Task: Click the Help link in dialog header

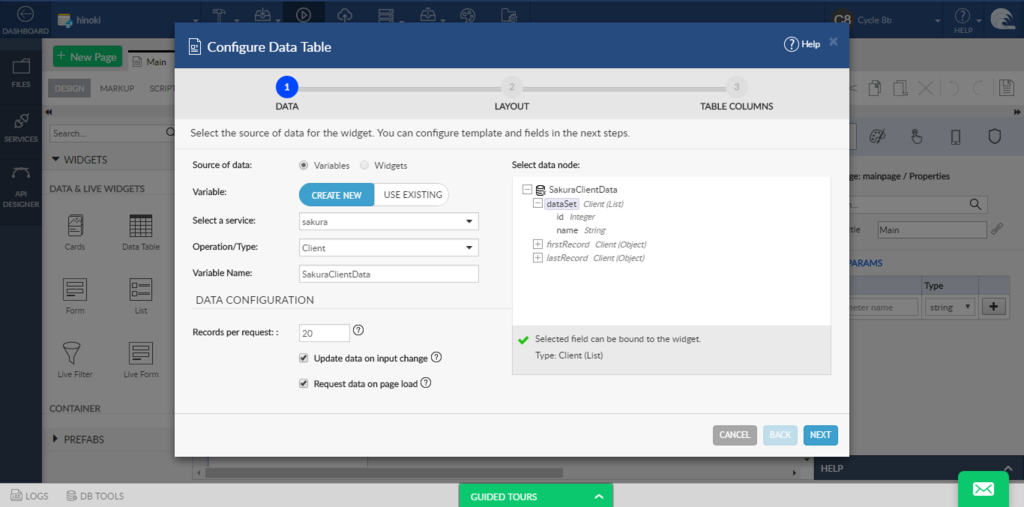Action: coord(802,44)
